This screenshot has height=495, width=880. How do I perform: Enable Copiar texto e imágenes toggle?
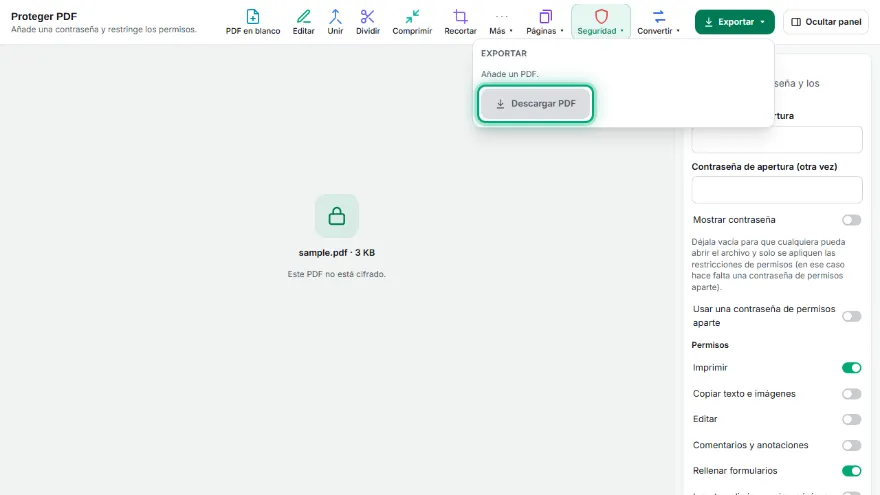tap(851, 394)
